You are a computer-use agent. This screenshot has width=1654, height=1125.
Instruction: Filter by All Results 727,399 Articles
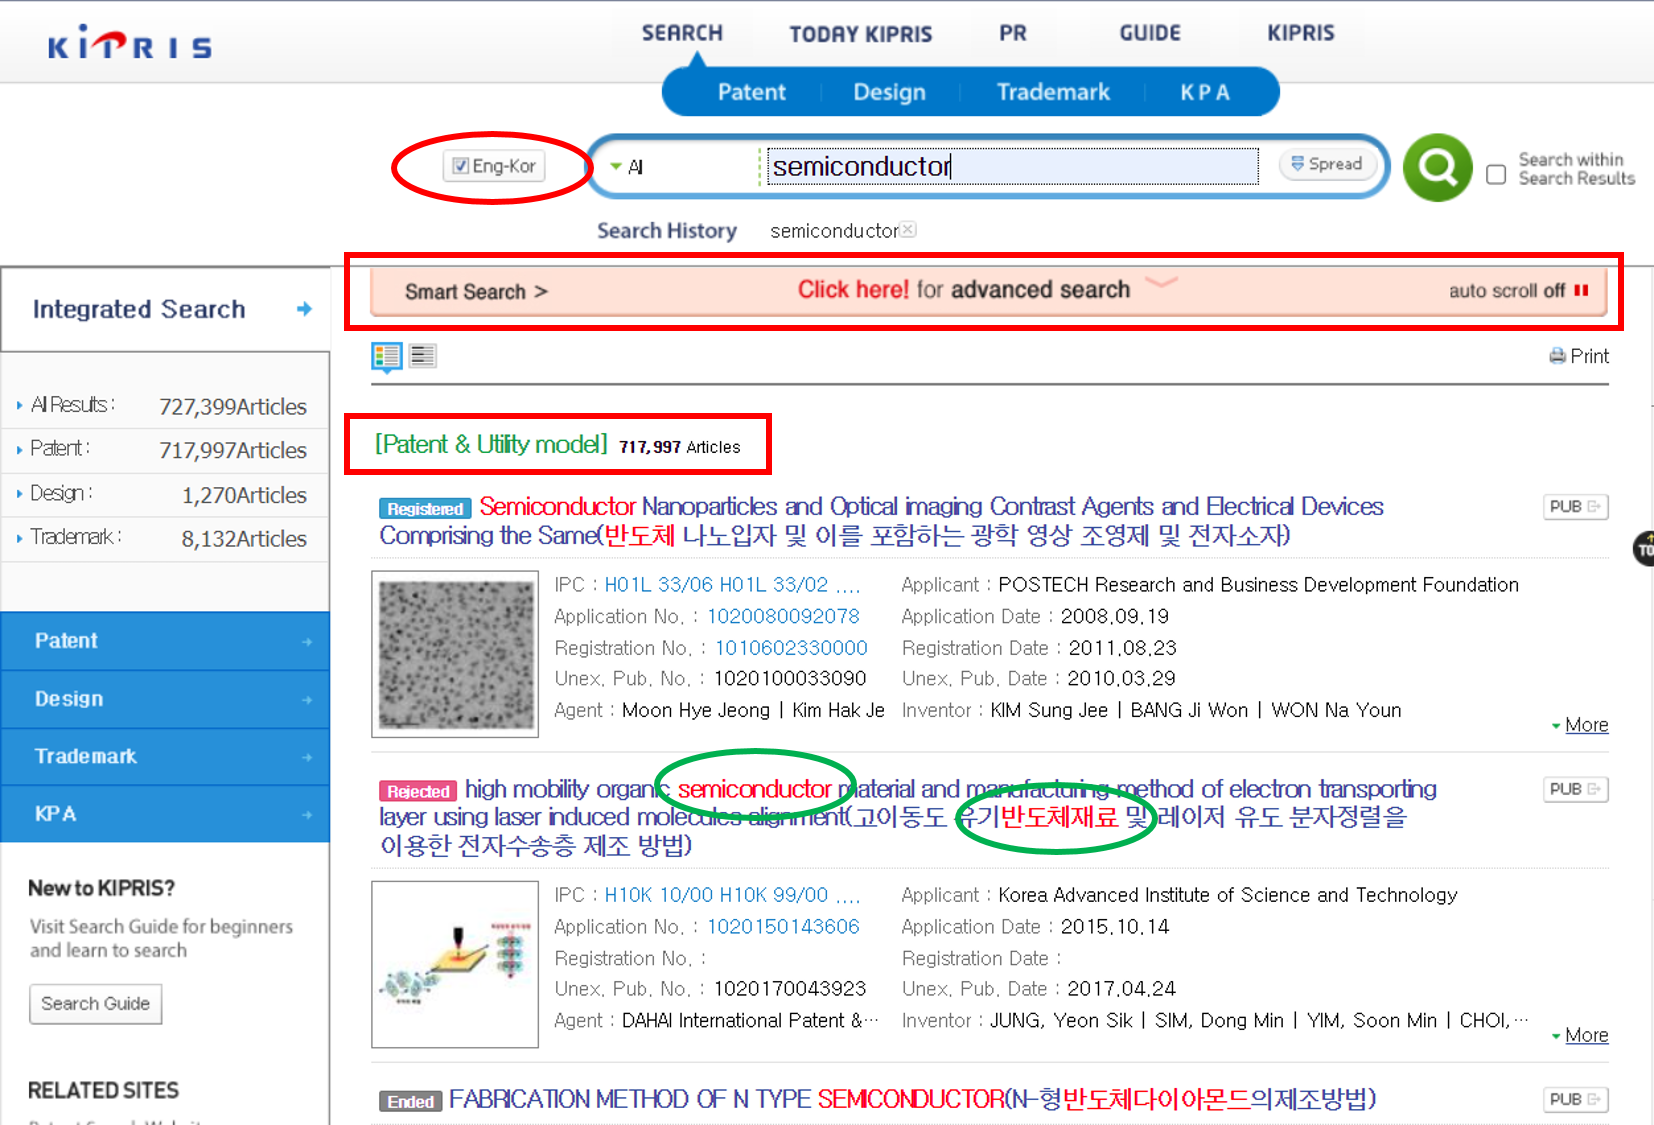coord(165,406)
